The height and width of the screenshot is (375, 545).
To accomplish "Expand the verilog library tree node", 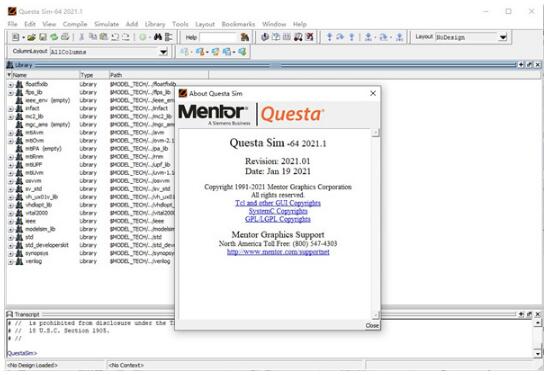I will (11, 261).
